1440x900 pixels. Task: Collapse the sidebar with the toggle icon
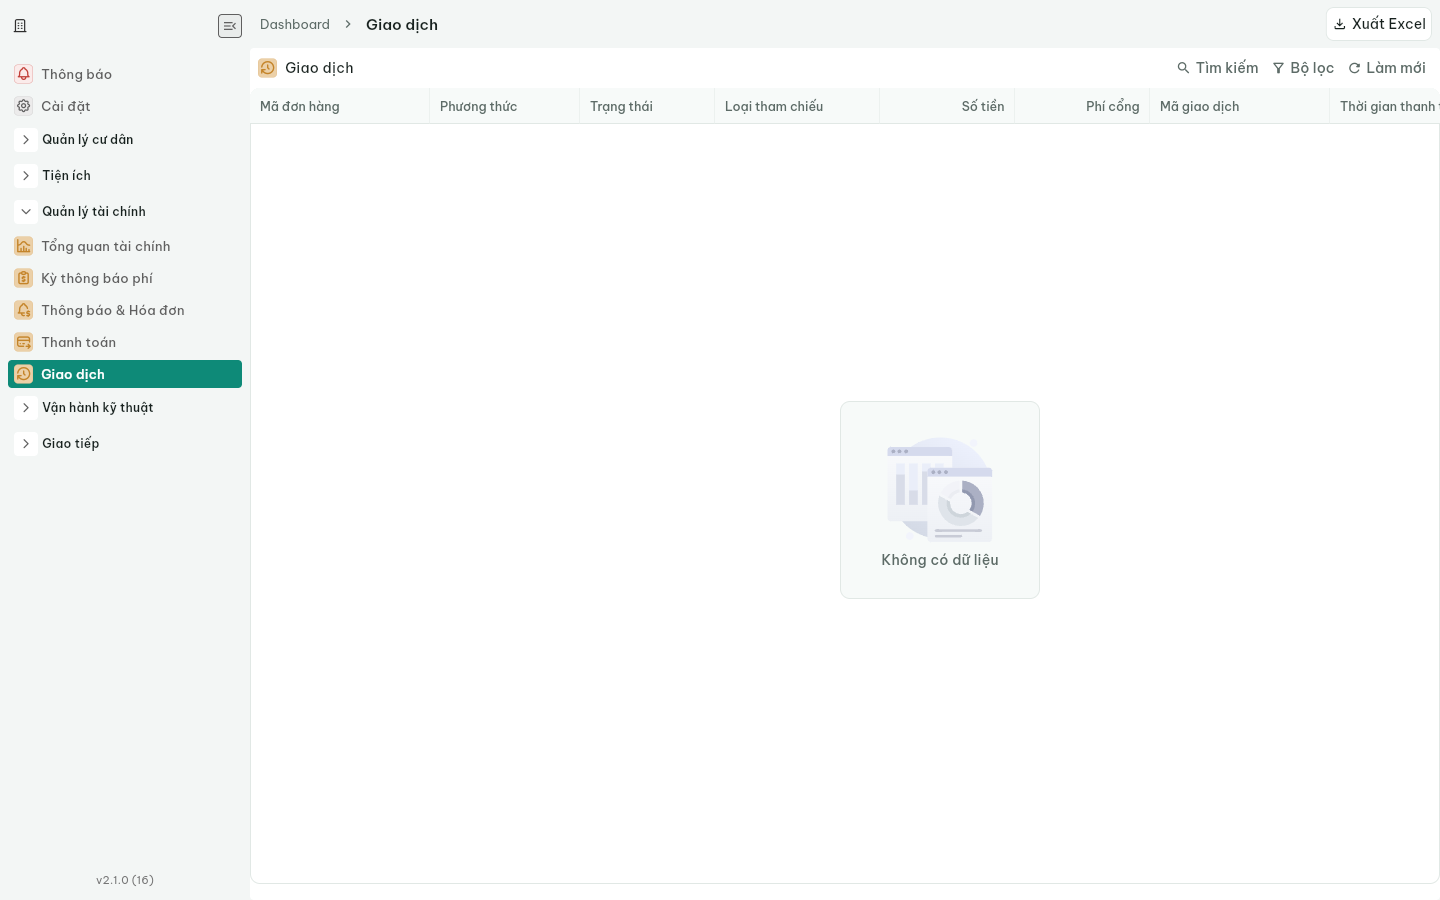click(230, 26)
